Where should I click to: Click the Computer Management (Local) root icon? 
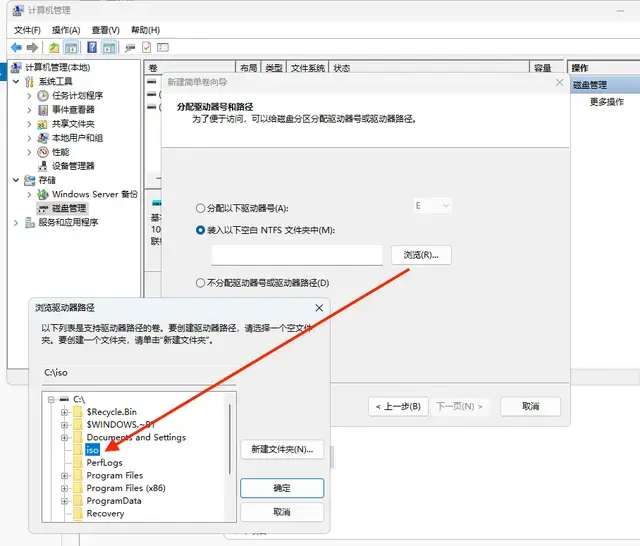pos(16,67)
